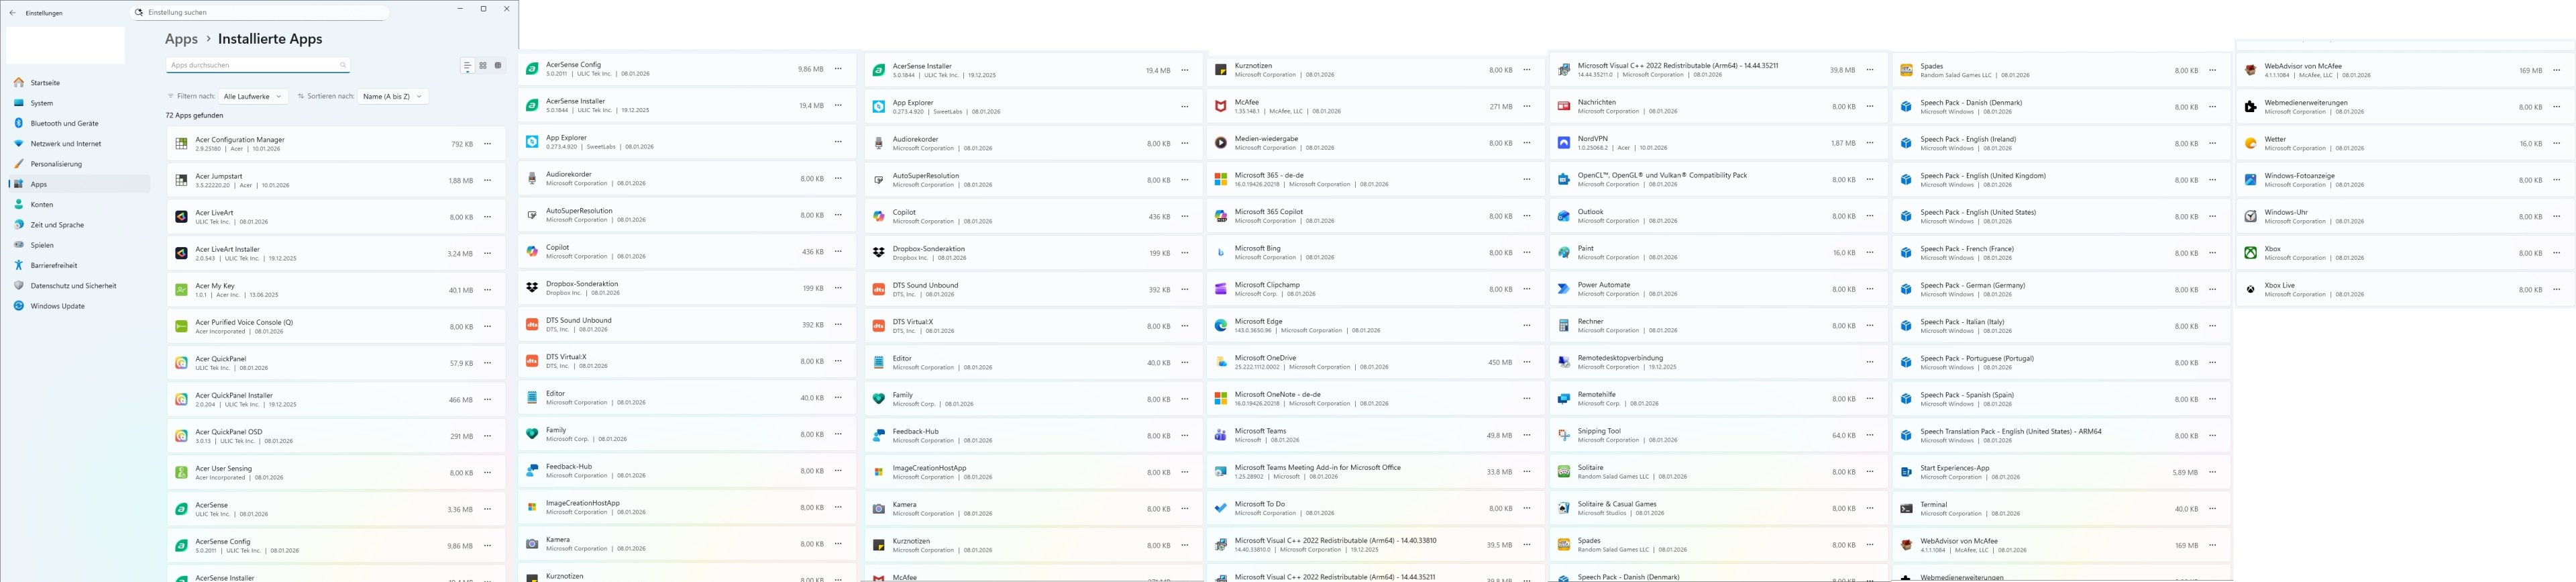Open Startseite in the settings sidebar
The width and height of the screenshot is (2576, 582).
click(79, 83)
